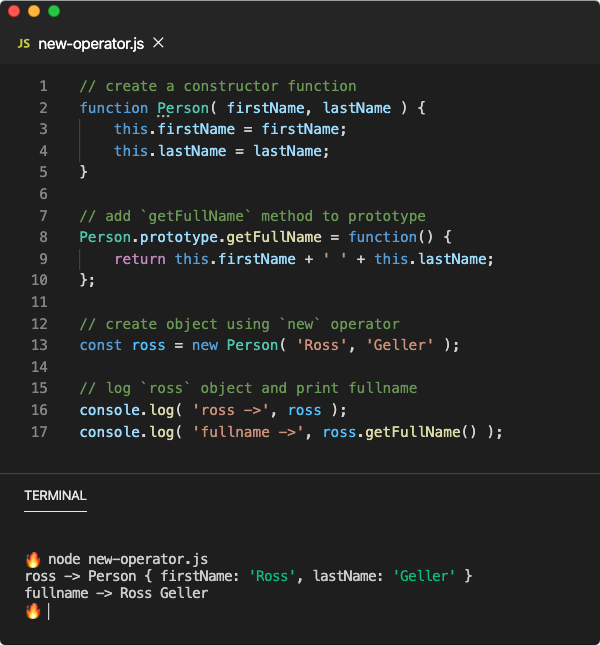Open the TERMINAL panel tab
The height and width of the screenshot is (645, 600).
click(x=56, y=495)
